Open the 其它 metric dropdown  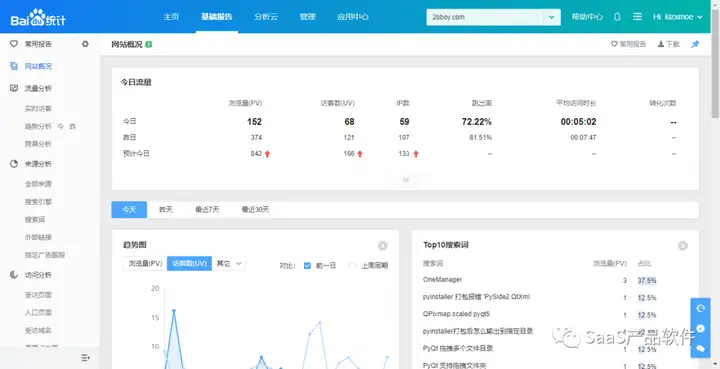tap(229, 263)
